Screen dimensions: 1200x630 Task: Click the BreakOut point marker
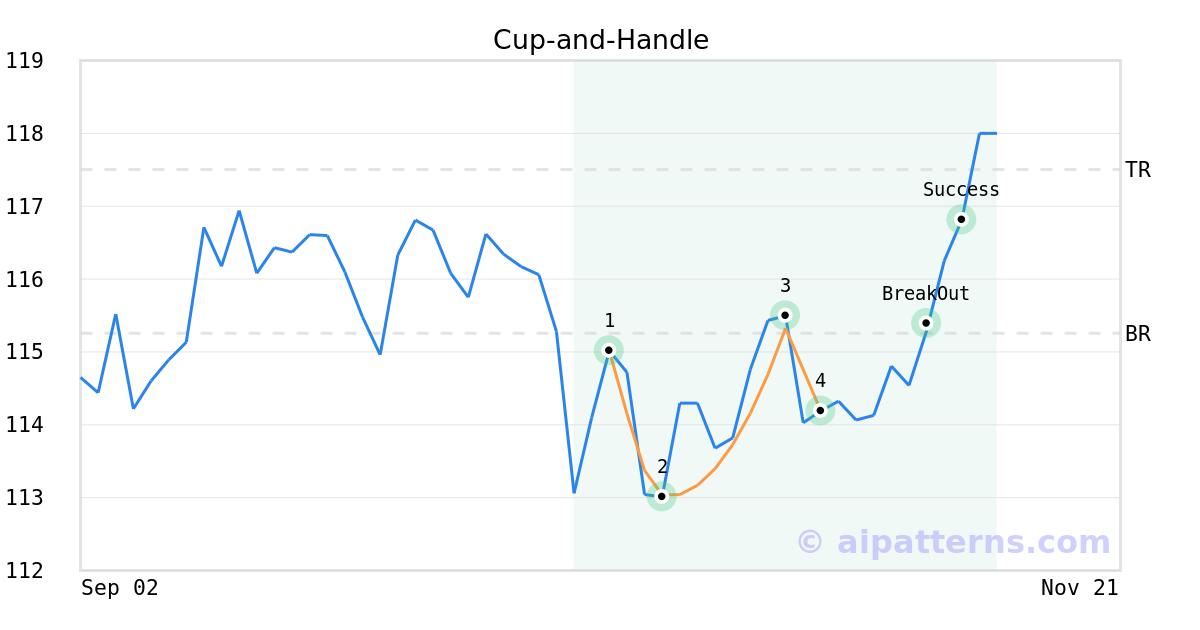click(926, 323)
